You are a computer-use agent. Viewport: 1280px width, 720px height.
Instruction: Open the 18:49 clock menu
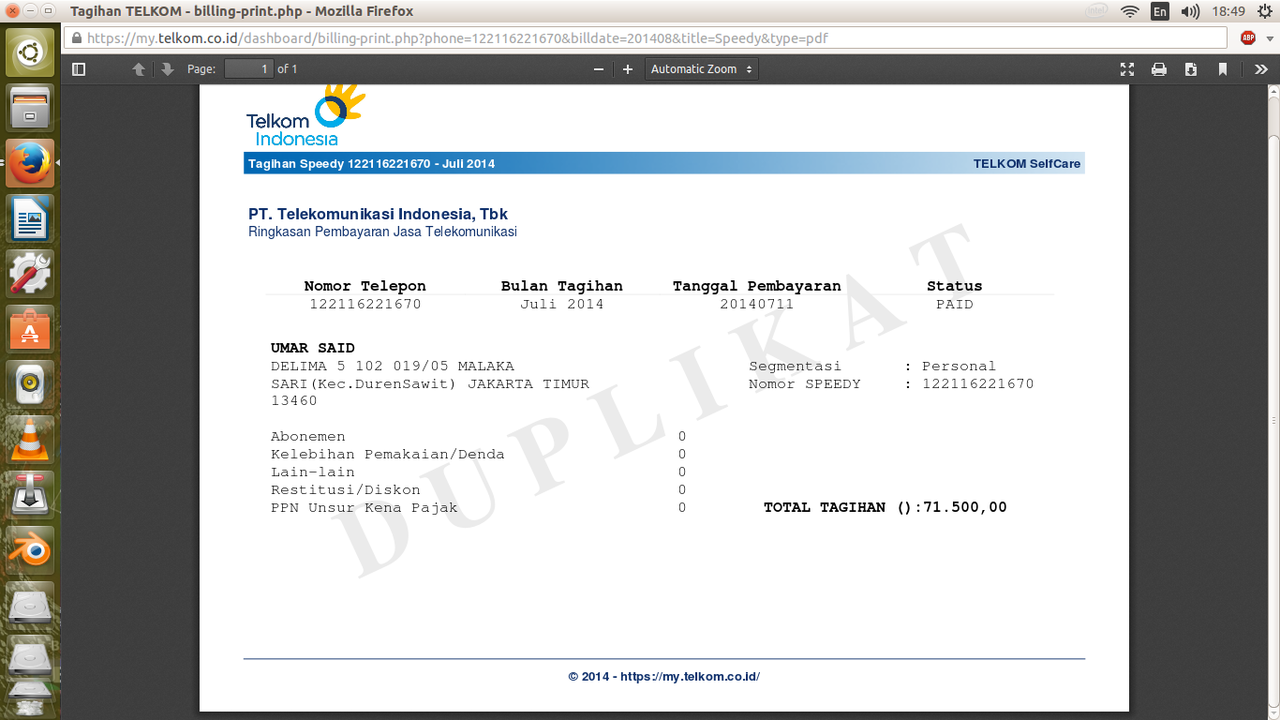1227,11
